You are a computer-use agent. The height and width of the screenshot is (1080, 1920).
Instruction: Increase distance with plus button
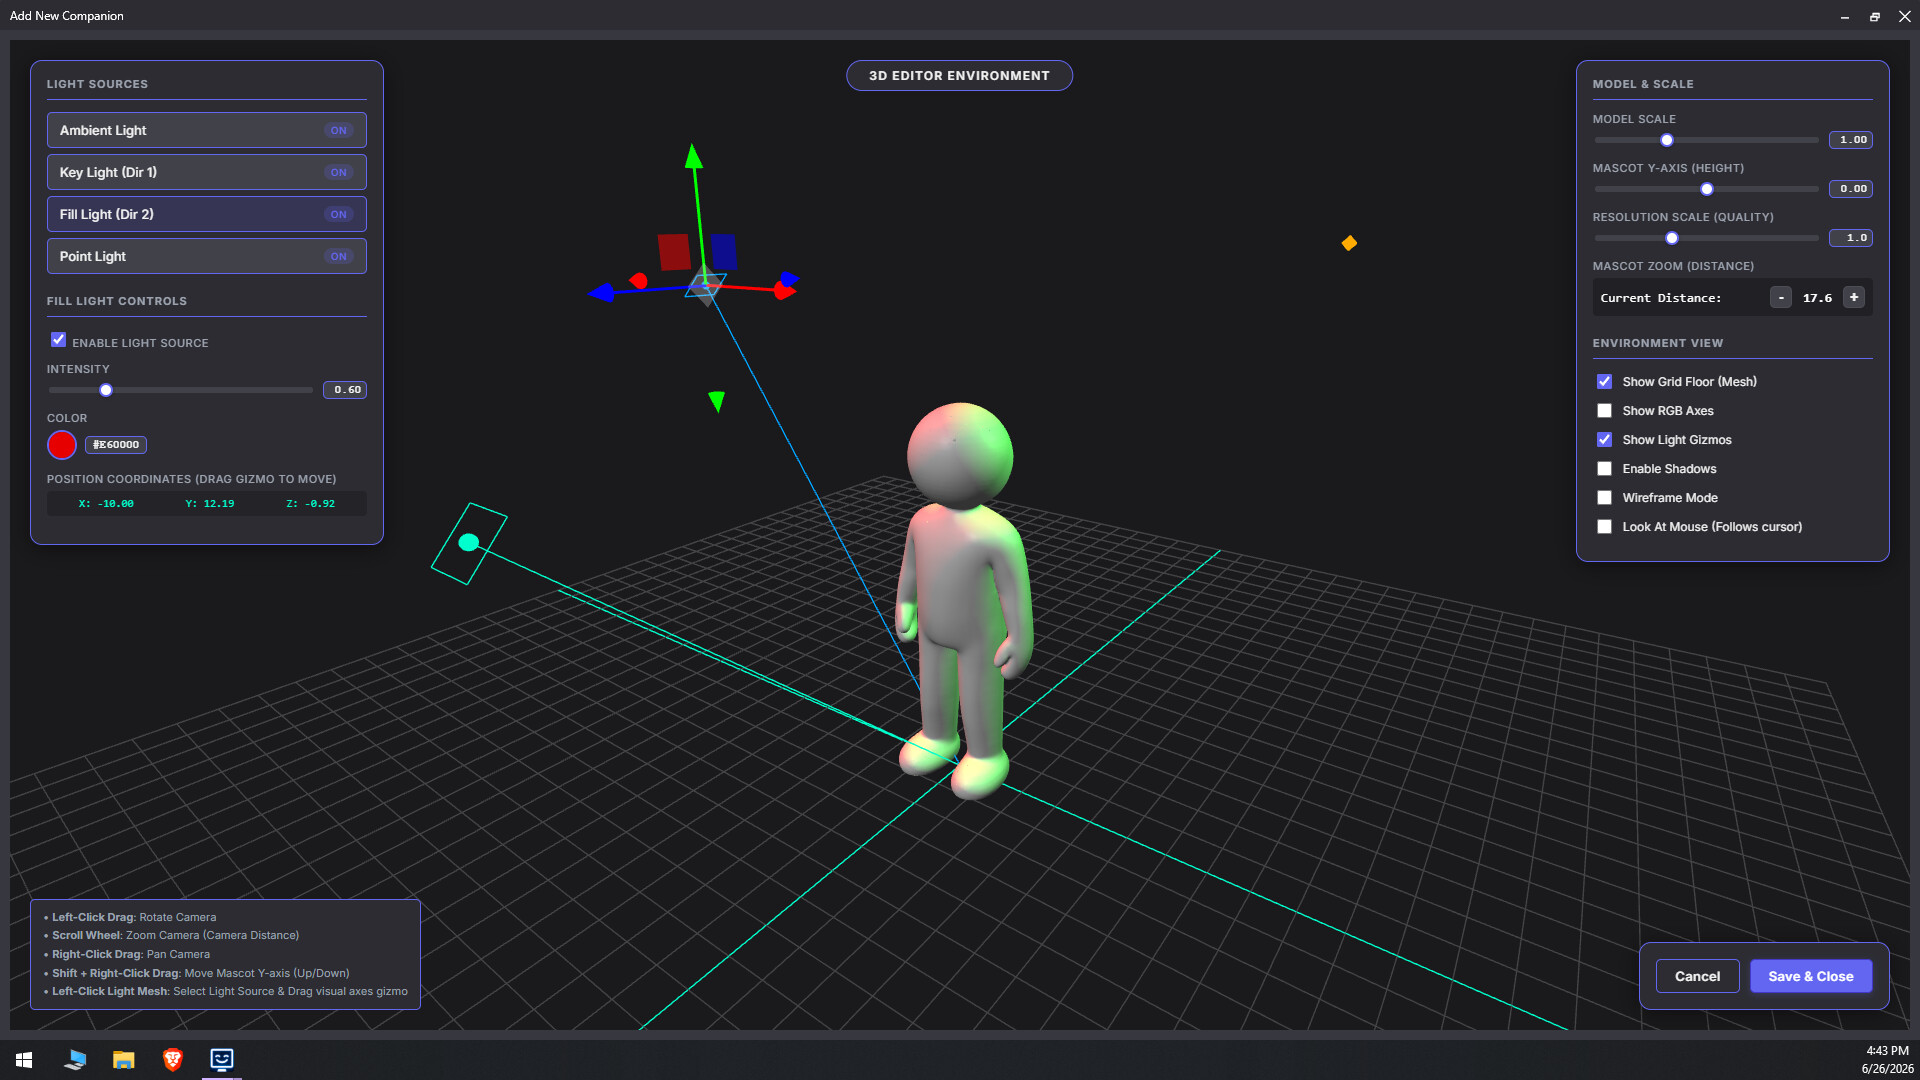1854,298
